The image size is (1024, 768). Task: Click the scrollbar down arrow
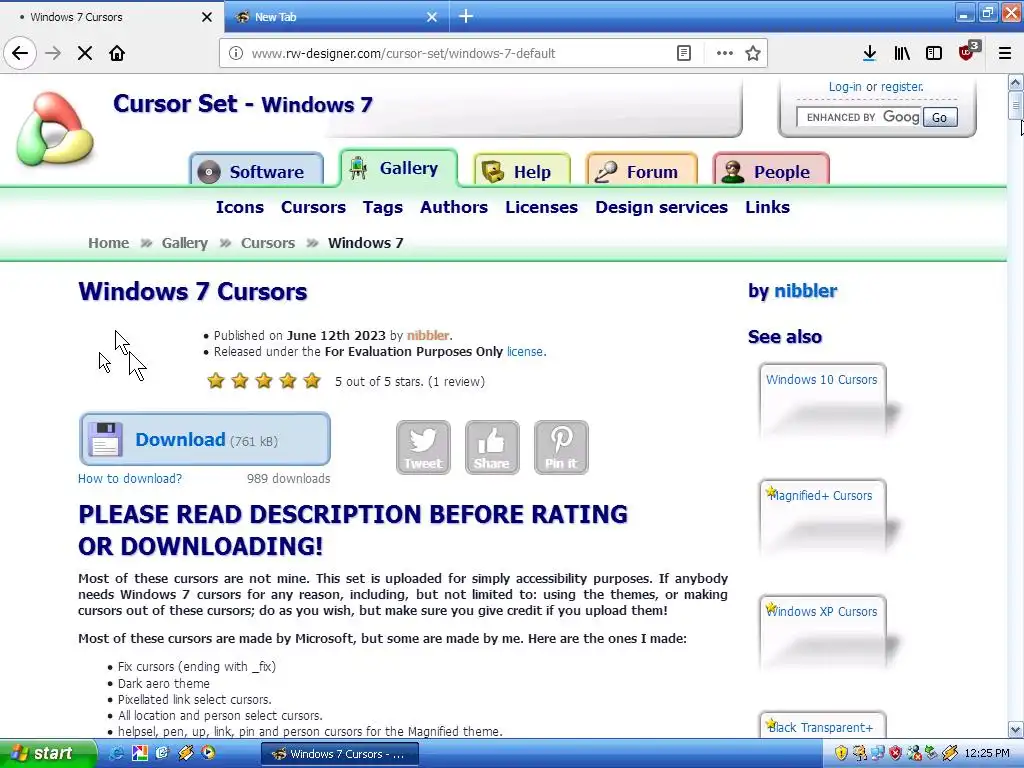coord(1015,729)
